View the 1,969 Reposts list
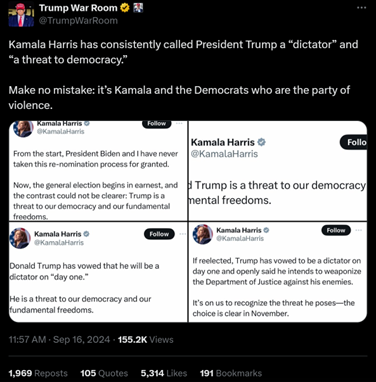Image resolution: width=376 pixels, height=382 pixels. pyautogui.click(x=38, y=373)
